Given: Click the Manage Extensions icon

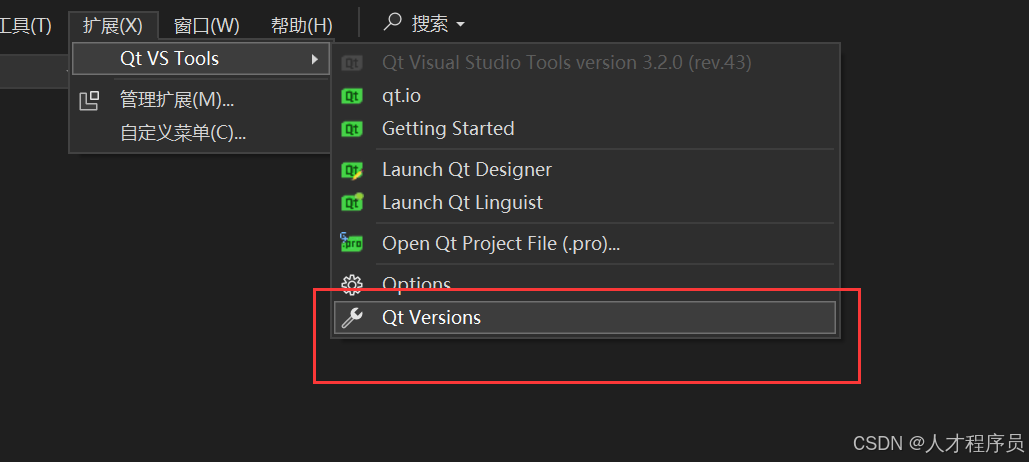Looking at the screenshot, I should 90,100.
